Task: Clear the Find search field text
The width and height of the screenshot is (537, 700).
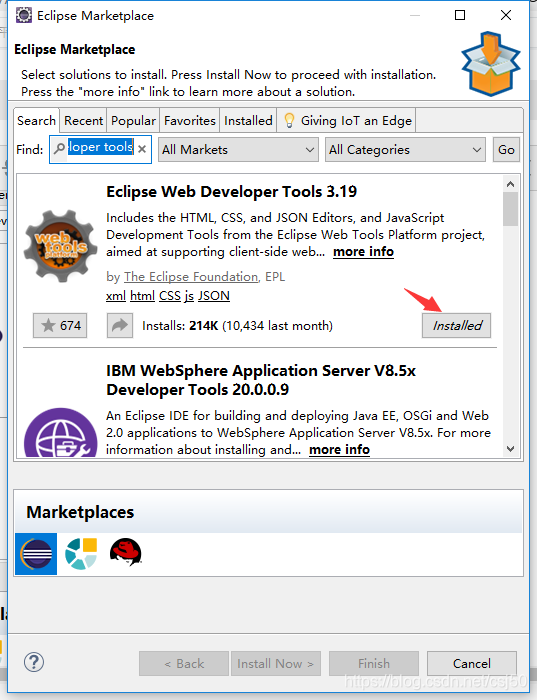Action: [x=142, y=149]
